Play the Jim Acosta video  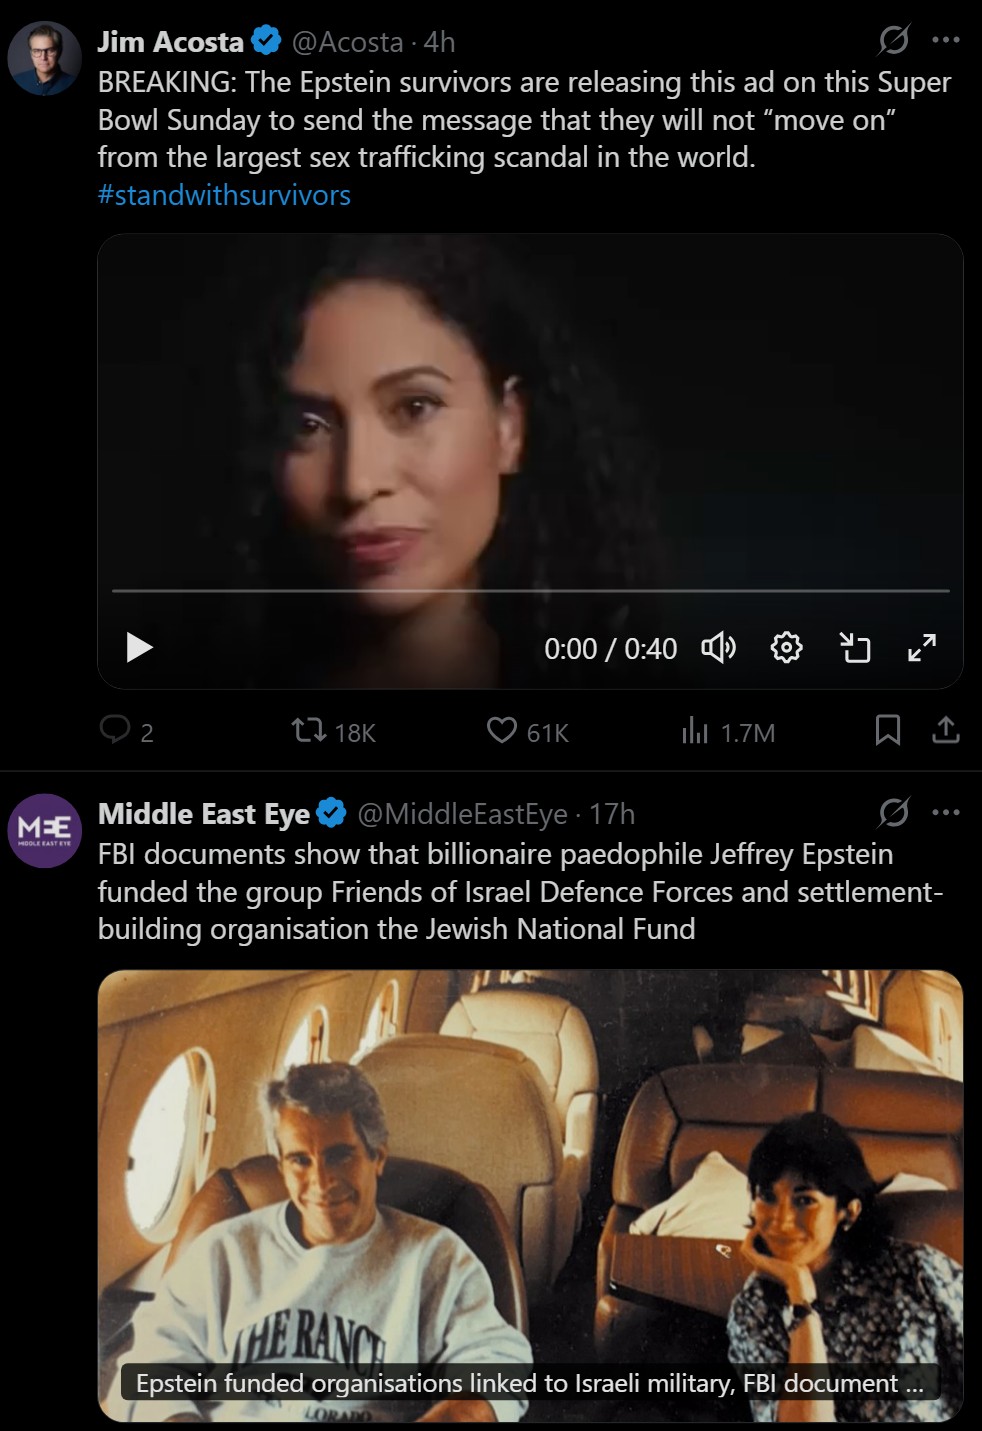pos(140,648)
